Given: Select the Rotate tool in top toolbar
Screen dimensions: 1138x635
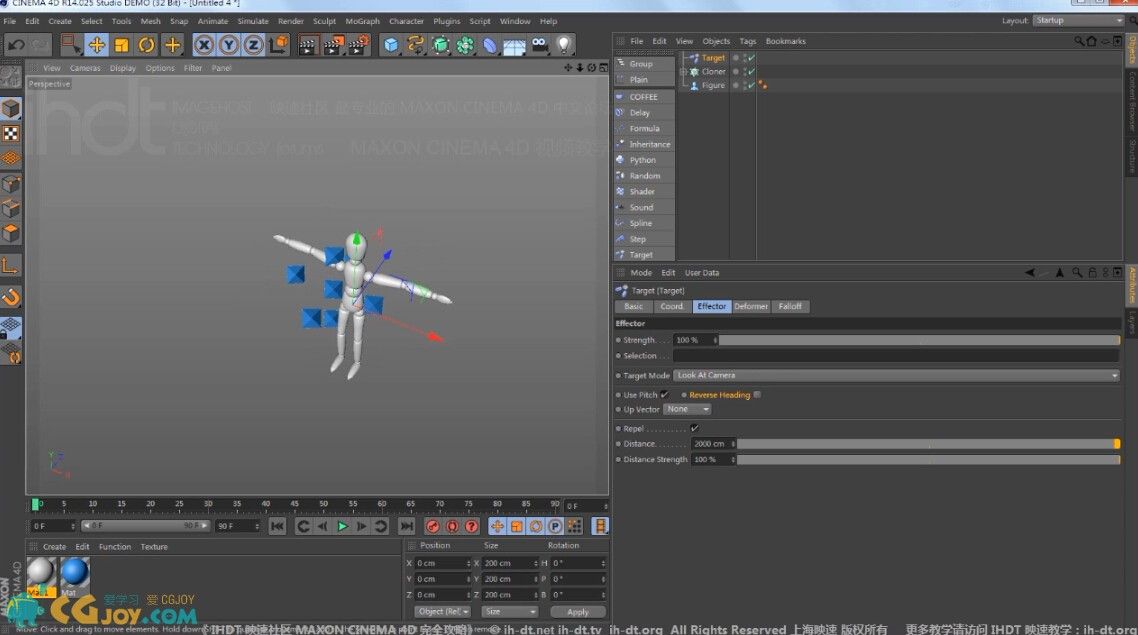Looking at the screenshot, I should tap(147, 46).
